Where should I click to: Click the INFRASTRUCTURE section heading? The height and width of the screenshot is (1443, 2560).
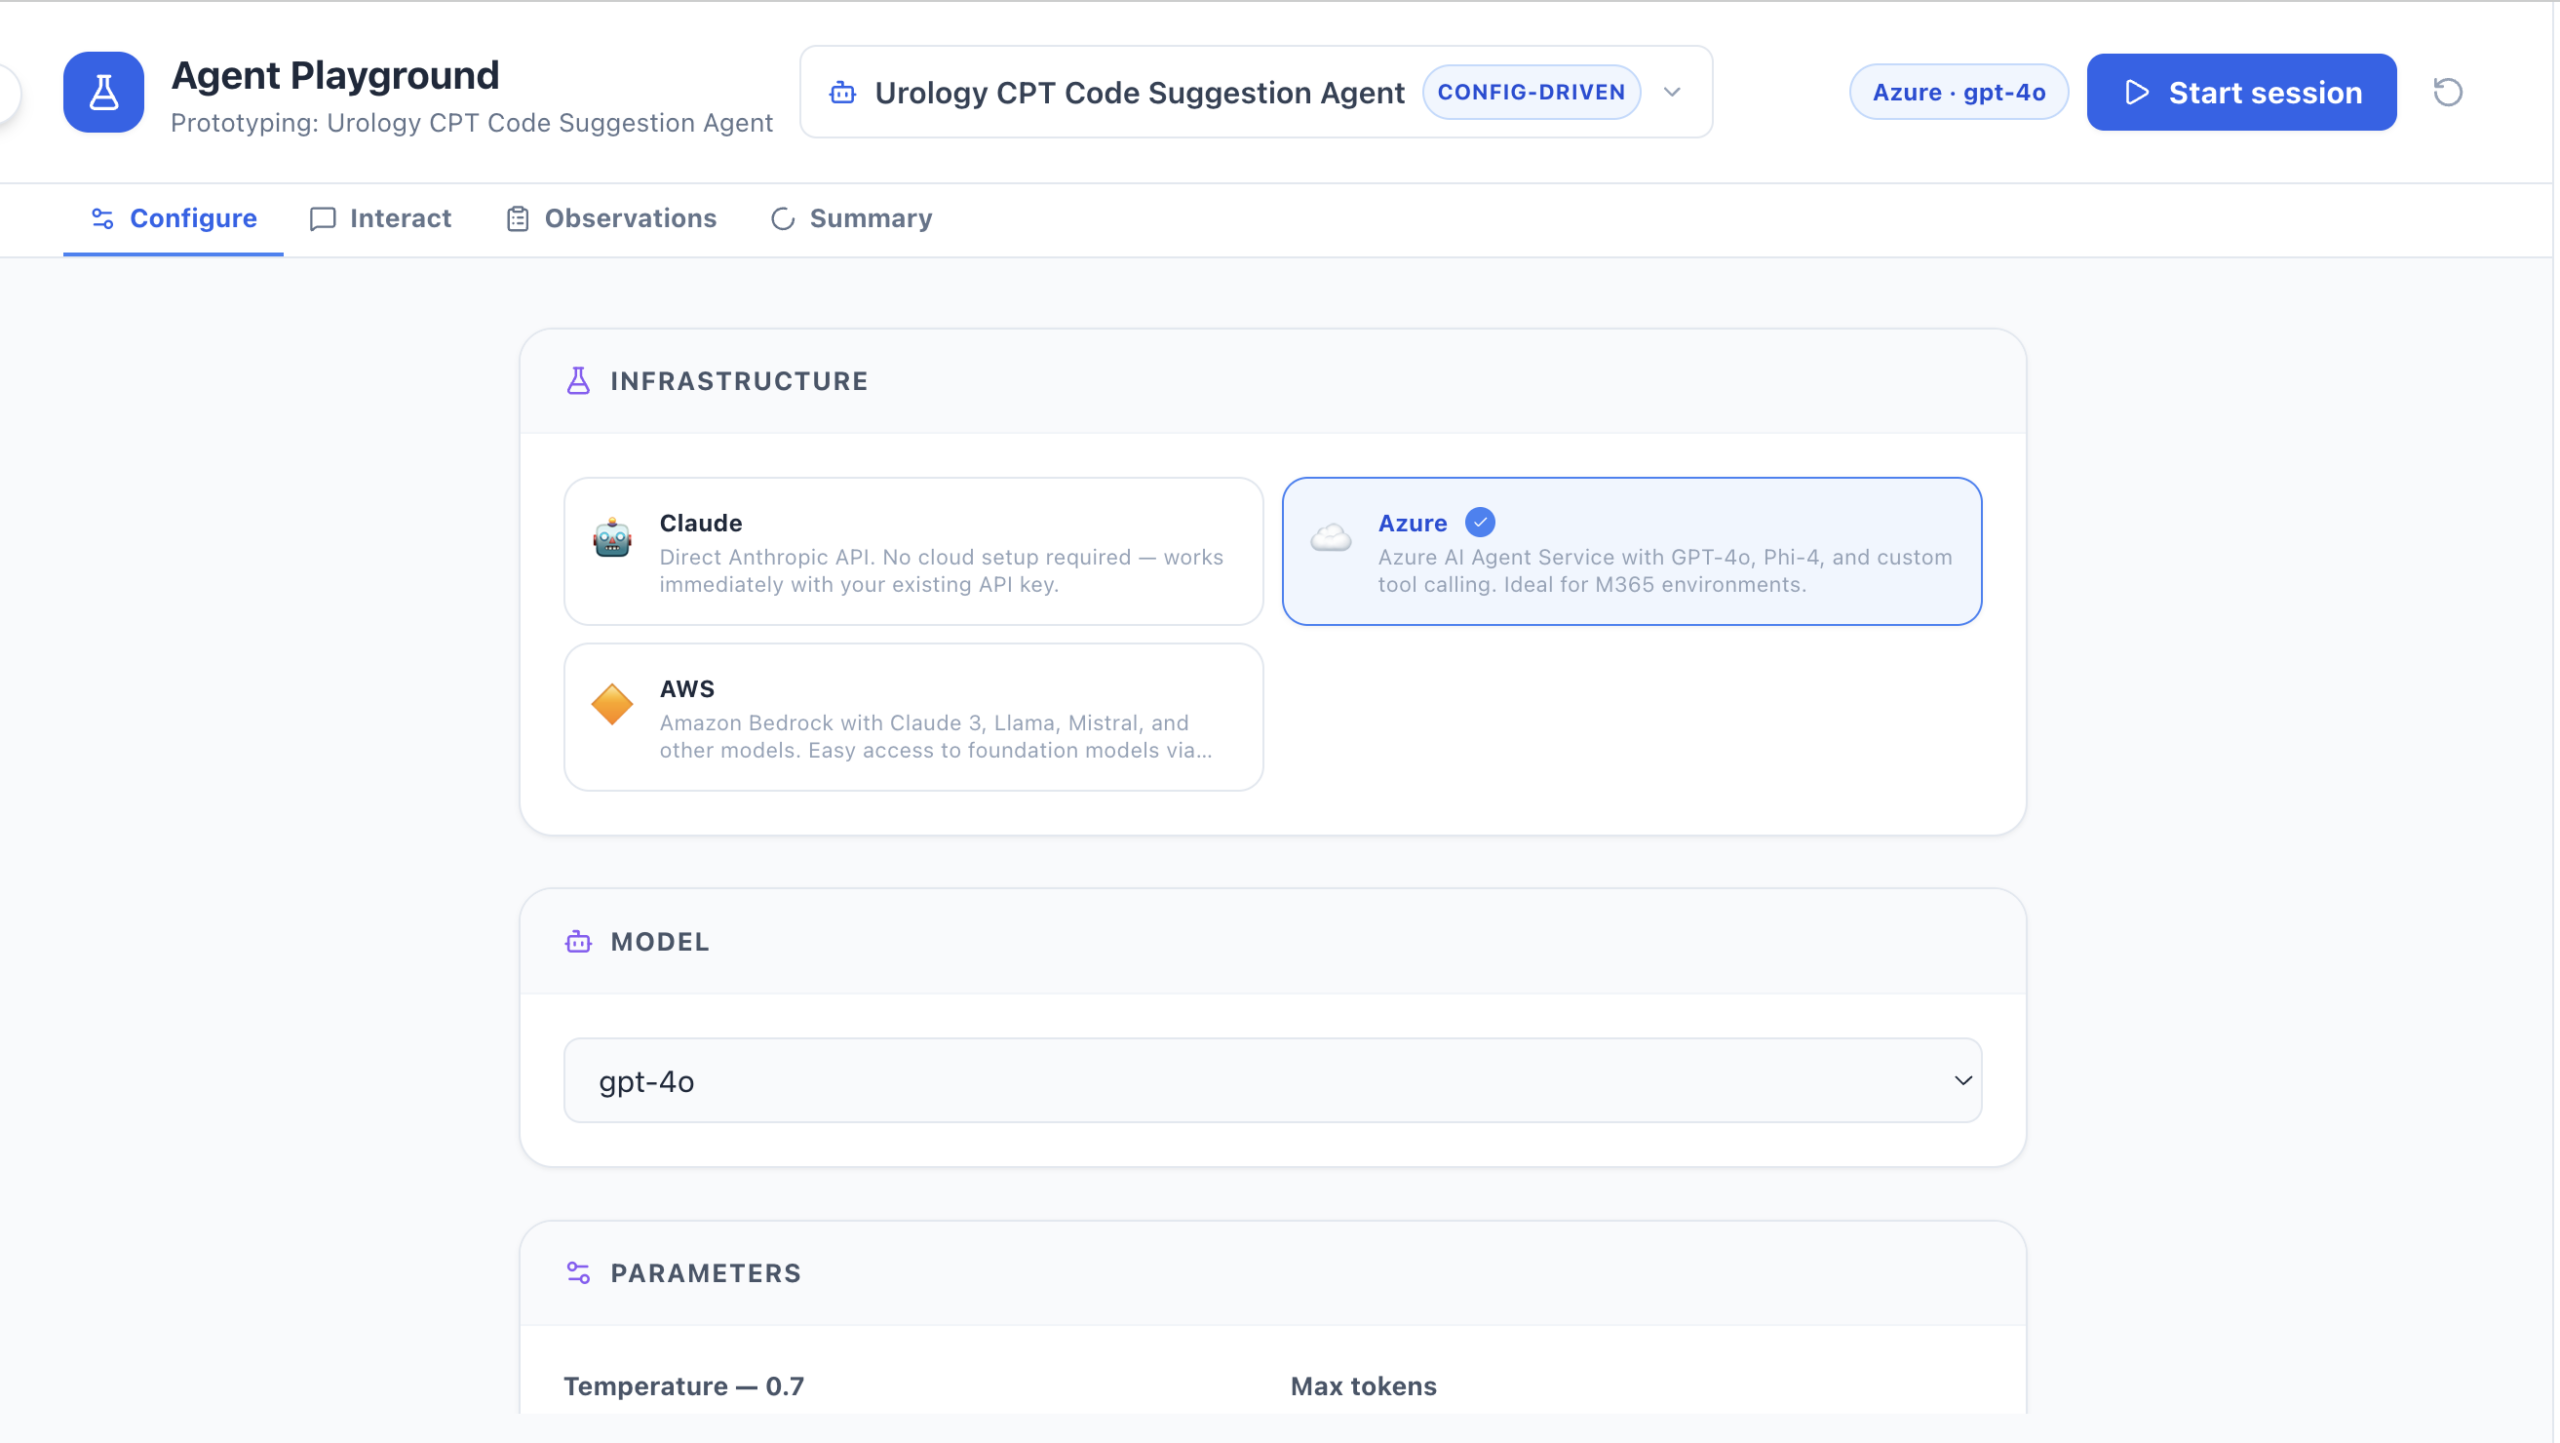(739, 381)
